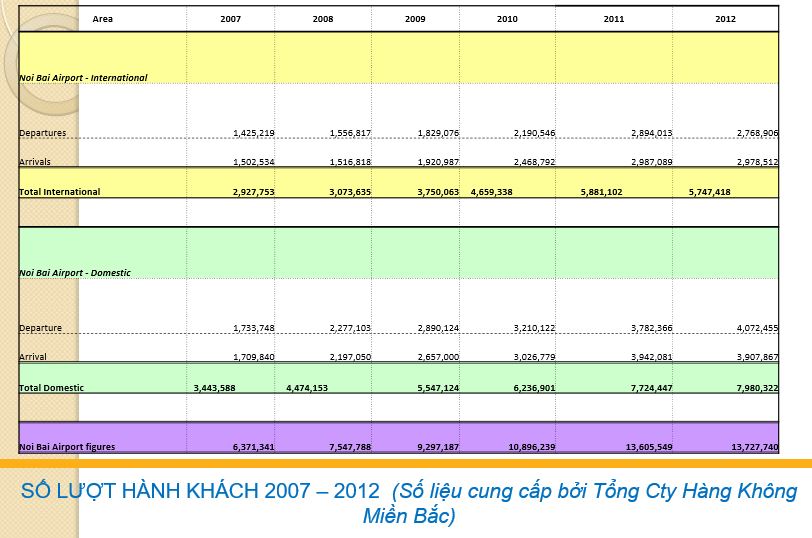812x538 pixels.
Task: Click the airport figure 9,297,187
Action: (438, 447)
